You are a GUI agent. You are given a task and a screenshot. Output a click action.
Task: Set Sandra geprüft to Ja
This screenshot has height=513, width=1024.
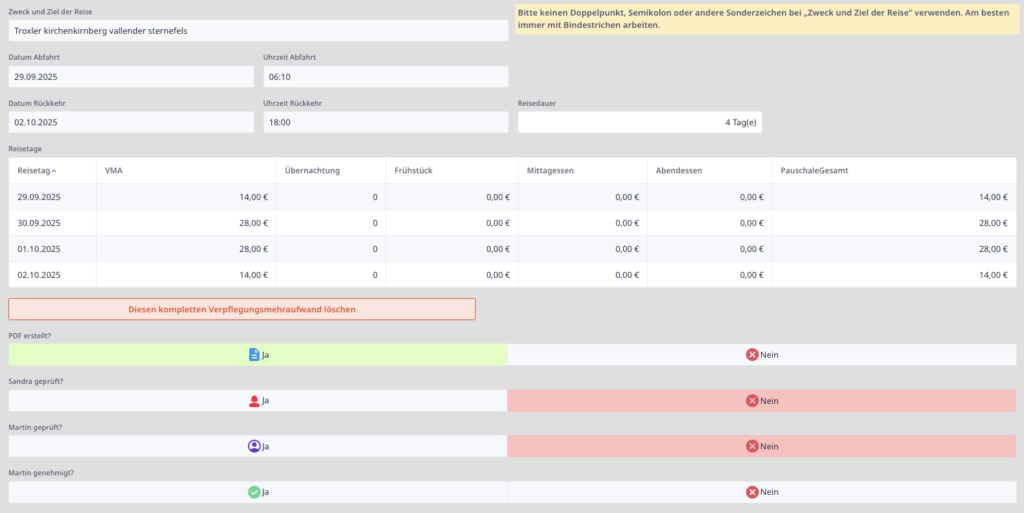(x=258, y=401)
